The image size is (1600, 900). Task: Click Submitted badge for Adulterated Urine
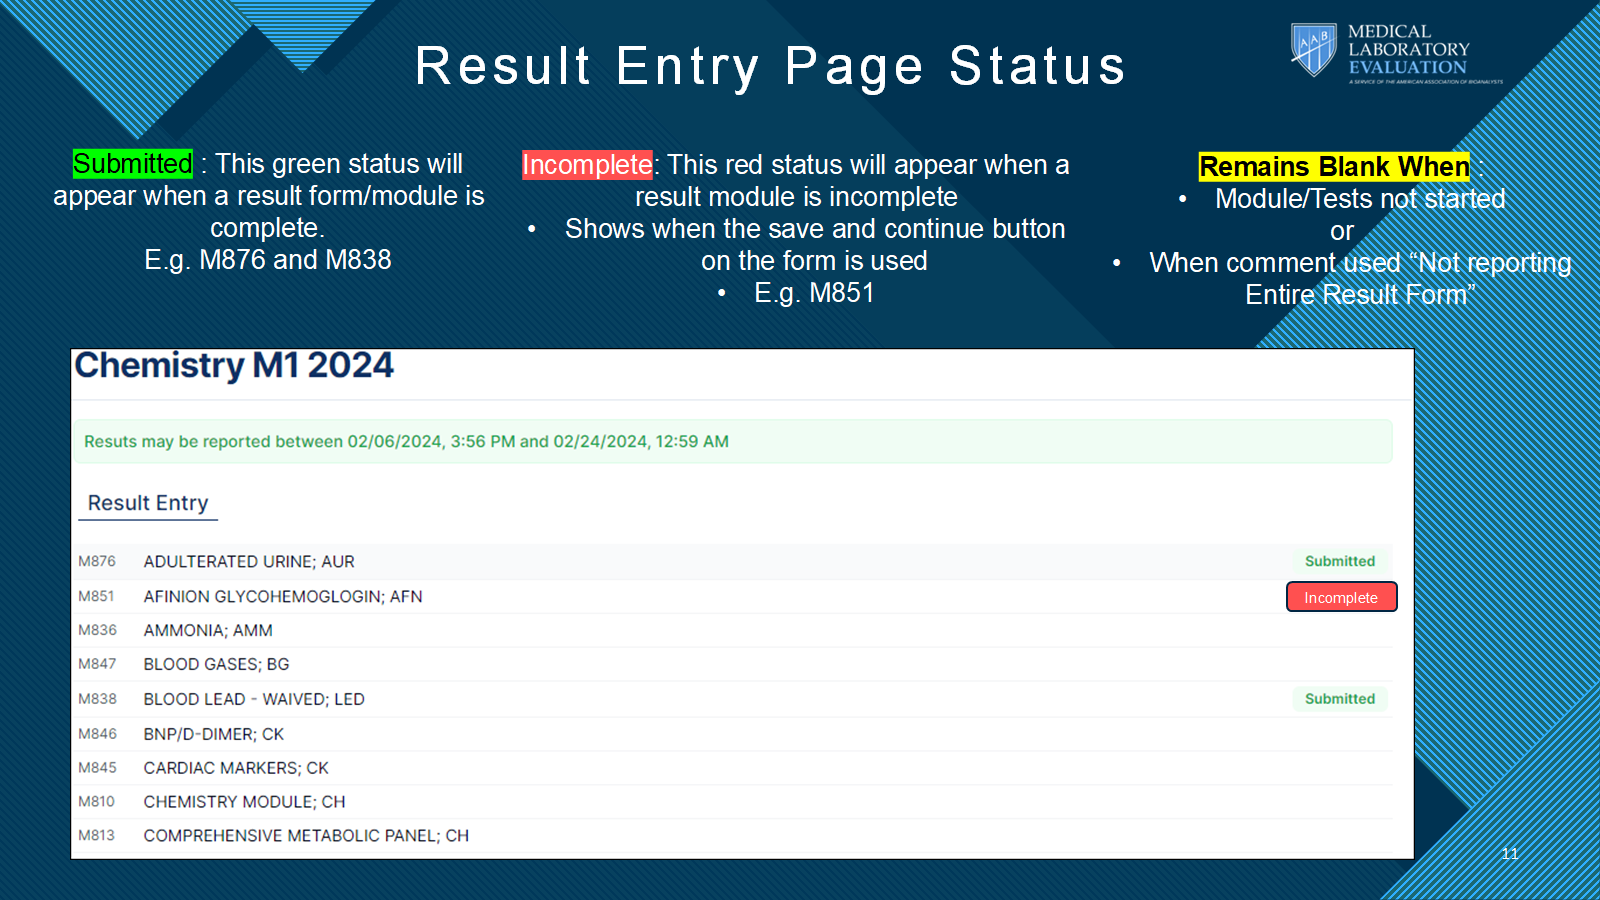[1339, 561]
